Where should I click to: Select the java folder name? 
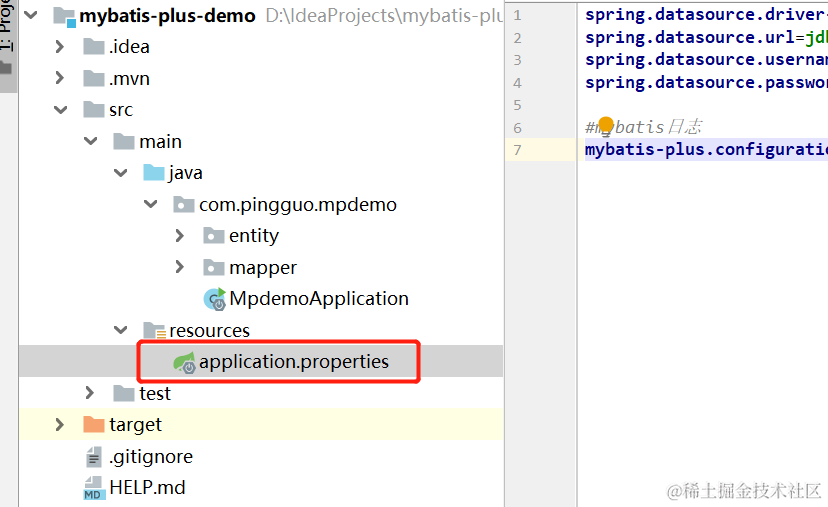click(185, 173)
